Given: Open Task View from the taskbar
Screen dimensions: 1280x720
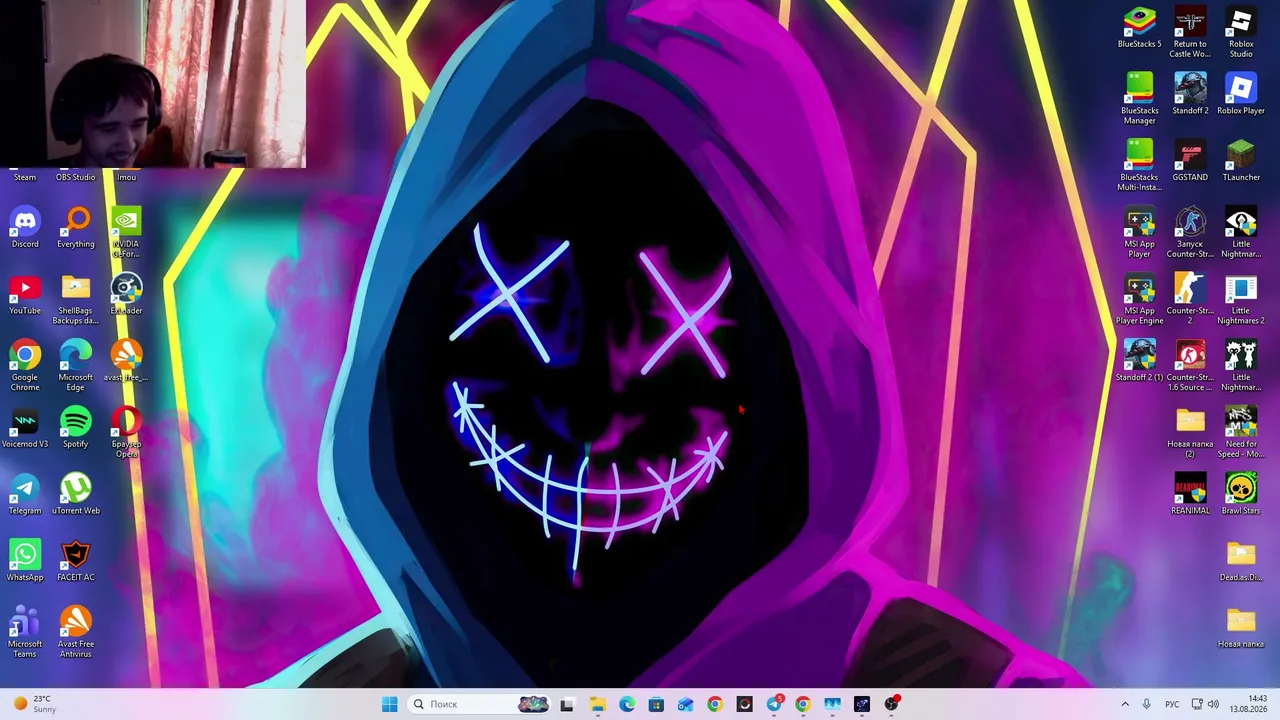Looking at the screenshot, I should [x=567, y=704].
